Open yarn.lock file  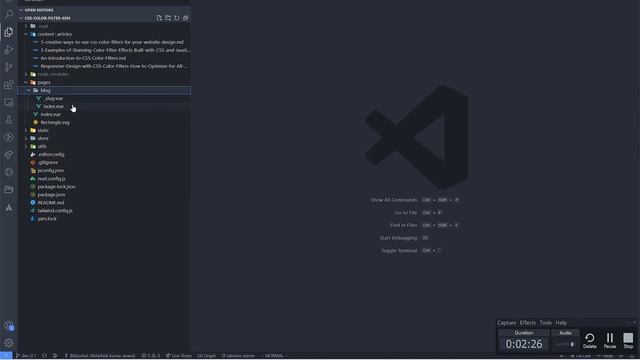[x=47, y=219]
